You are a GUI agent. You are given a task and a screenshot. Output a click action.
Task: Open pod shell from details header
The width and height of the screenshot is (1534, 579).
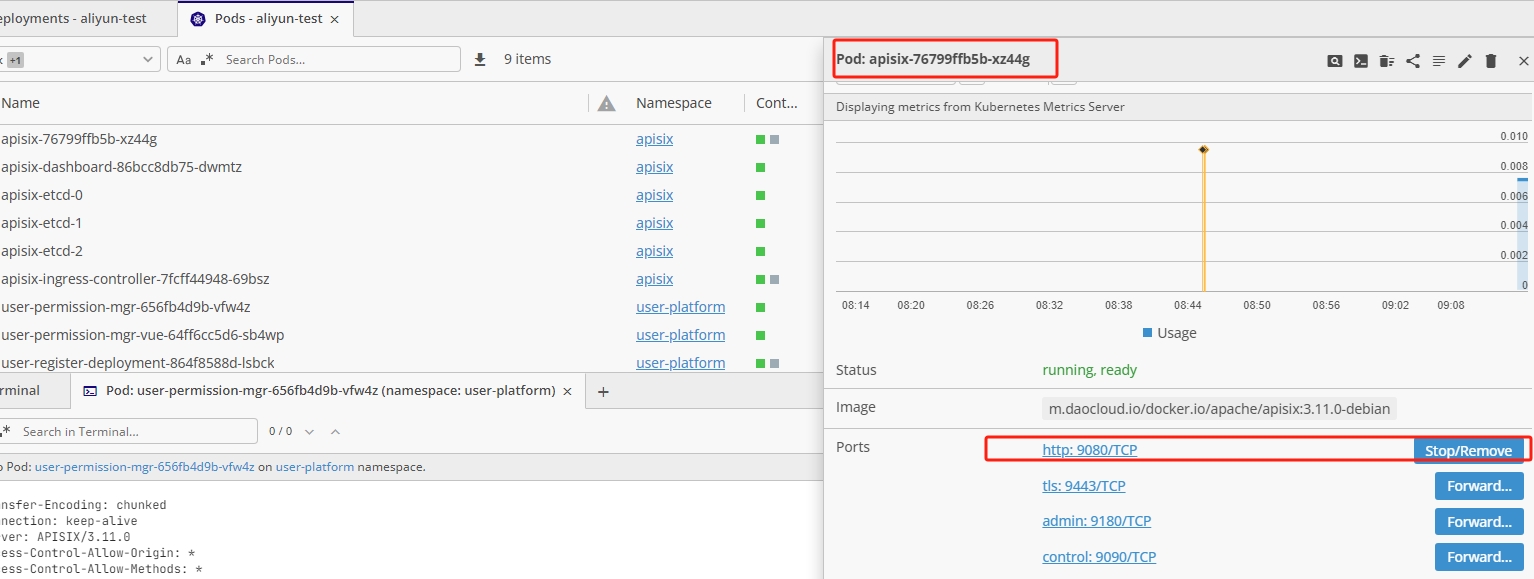1360,61
